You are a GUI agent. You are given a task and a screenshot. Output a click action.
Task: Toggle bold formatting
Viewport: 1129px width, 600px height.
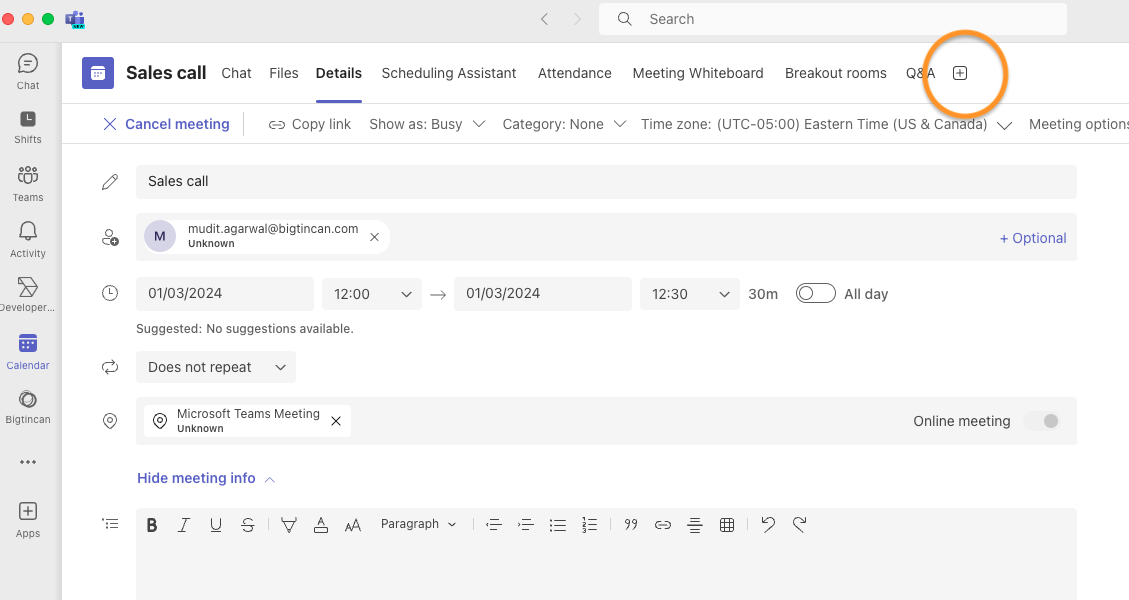coord(152,525)
